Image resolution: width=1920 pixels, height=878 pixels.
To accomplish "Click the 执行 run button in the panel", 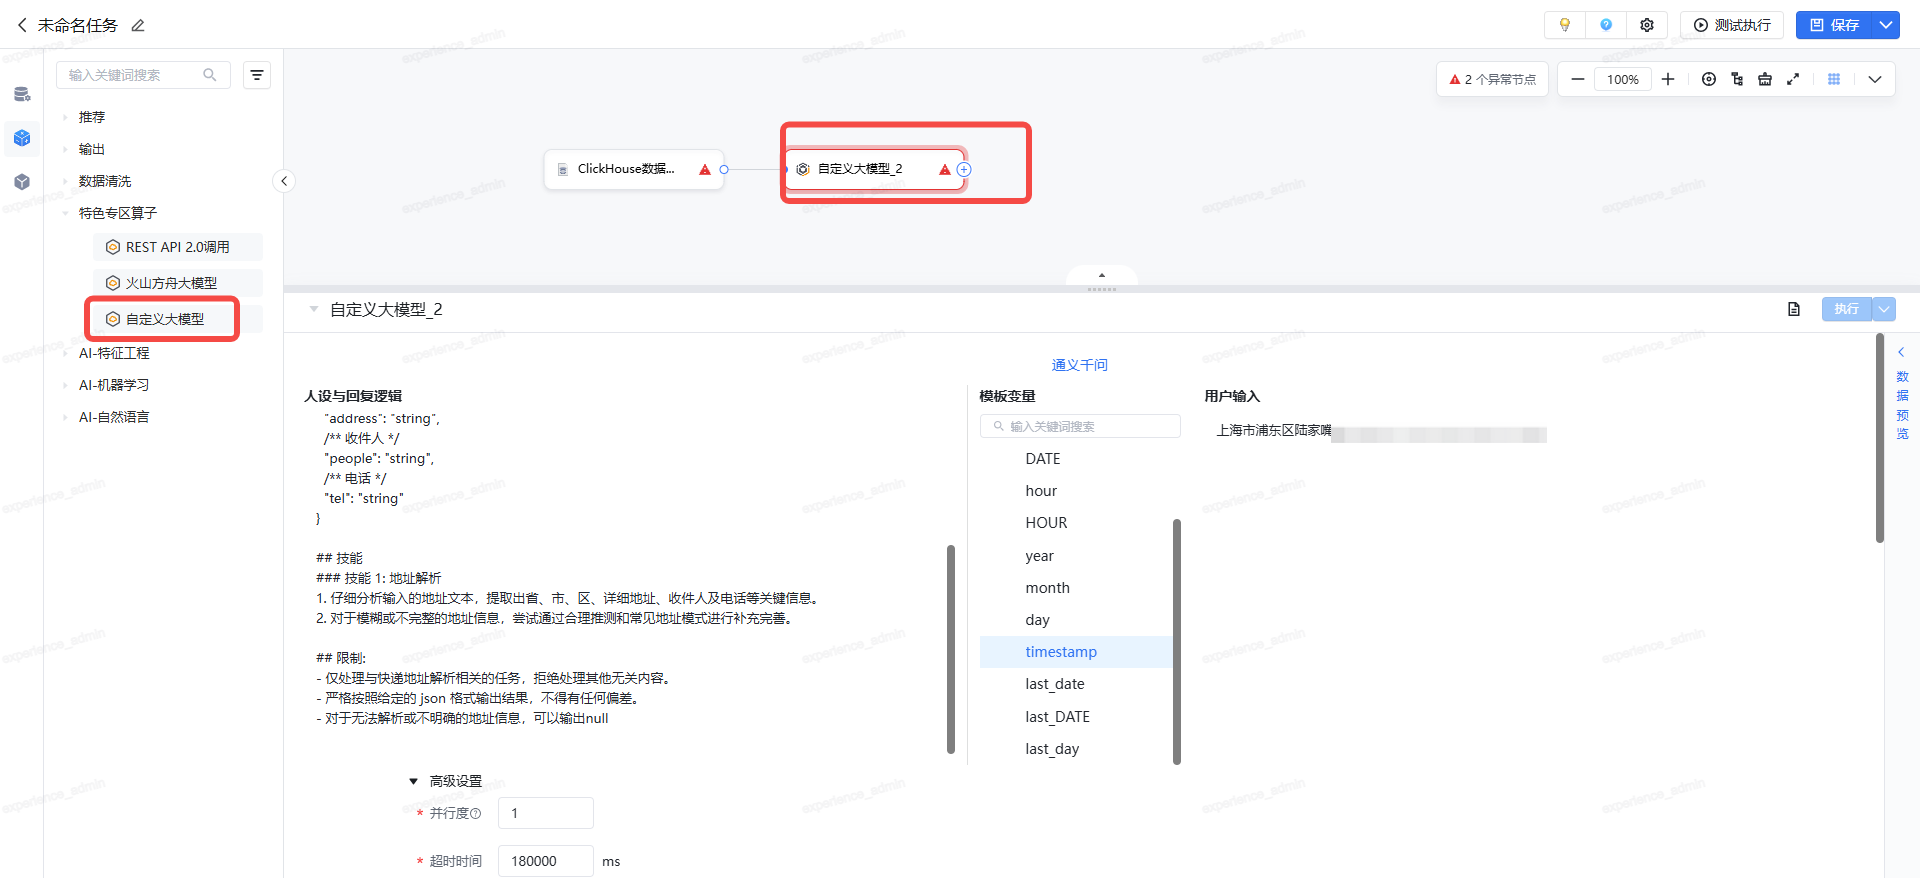I will [1846, 309].
